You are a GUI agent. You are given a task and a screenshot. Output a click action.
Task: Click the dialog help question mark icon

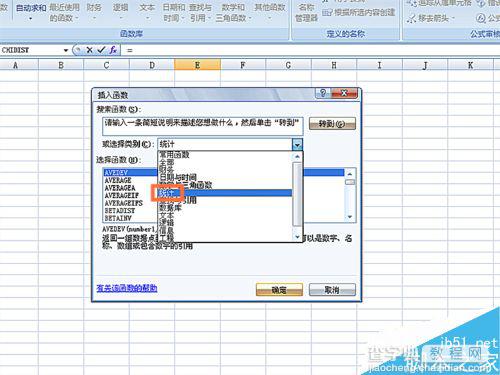pos(323,93)
